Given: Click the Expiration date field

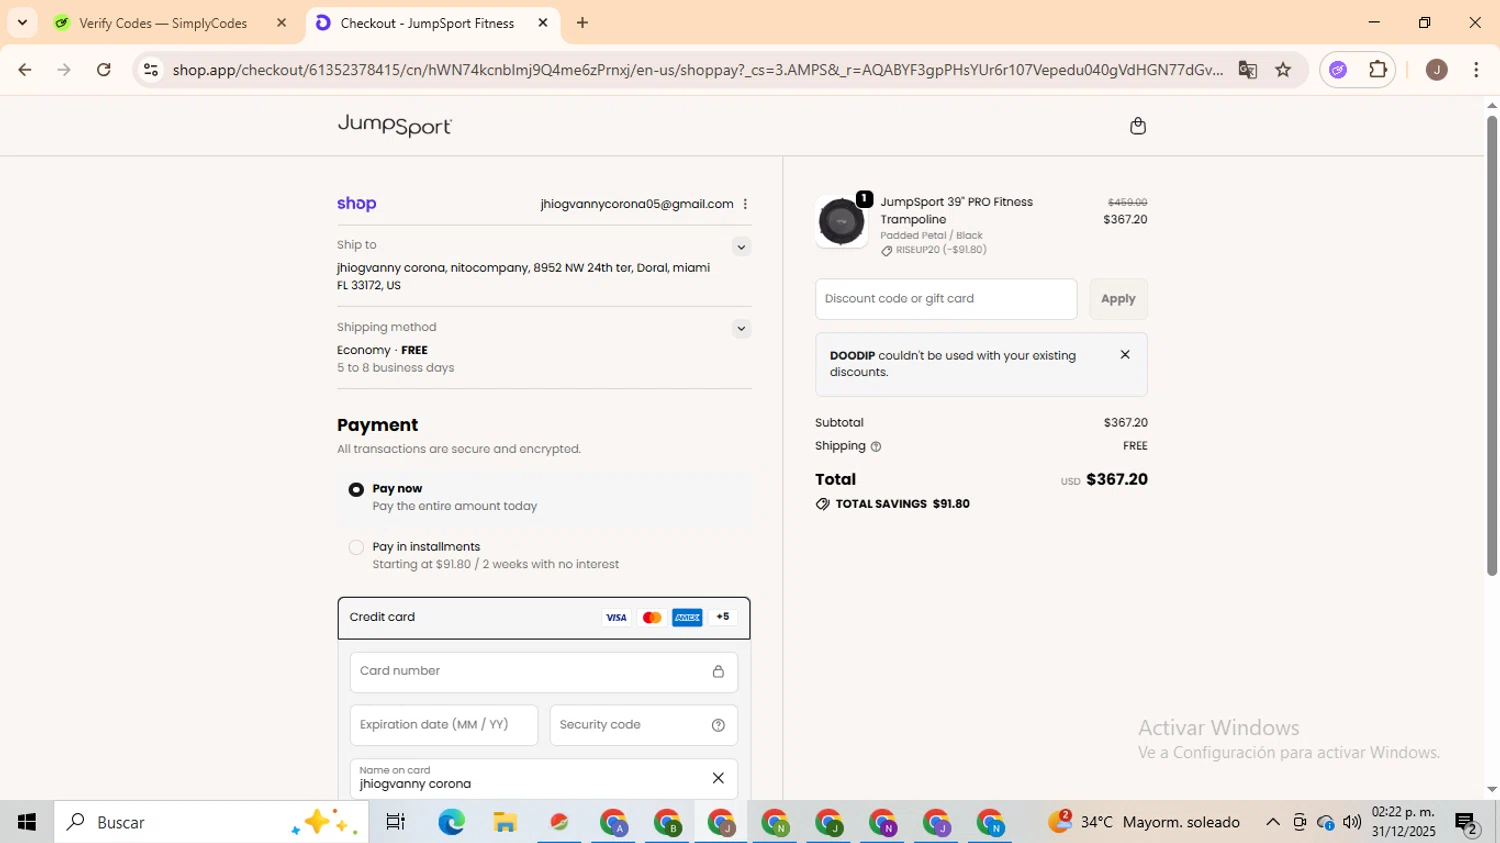Looking at the screenshot, I should tap(443, 725).
